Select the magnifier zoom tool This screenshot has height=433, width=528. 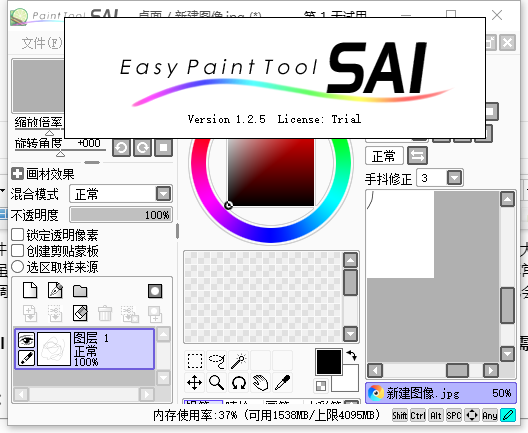point(217,382)
